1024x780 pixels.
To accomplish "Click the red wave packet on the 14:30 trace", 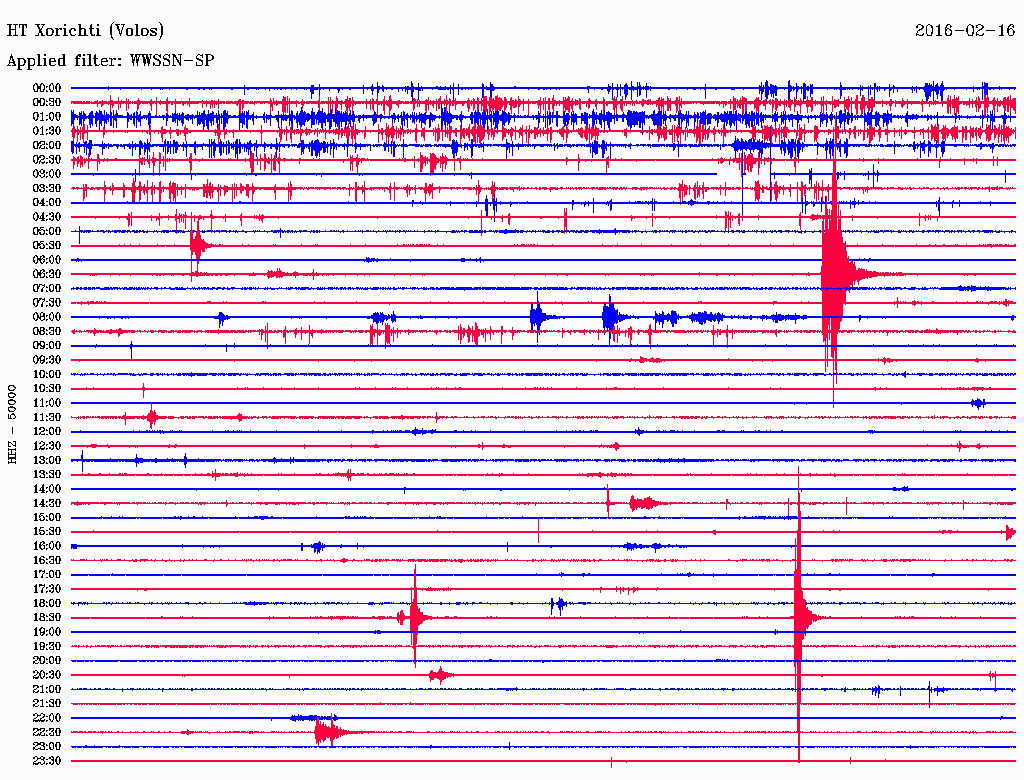I will point(645,503).
